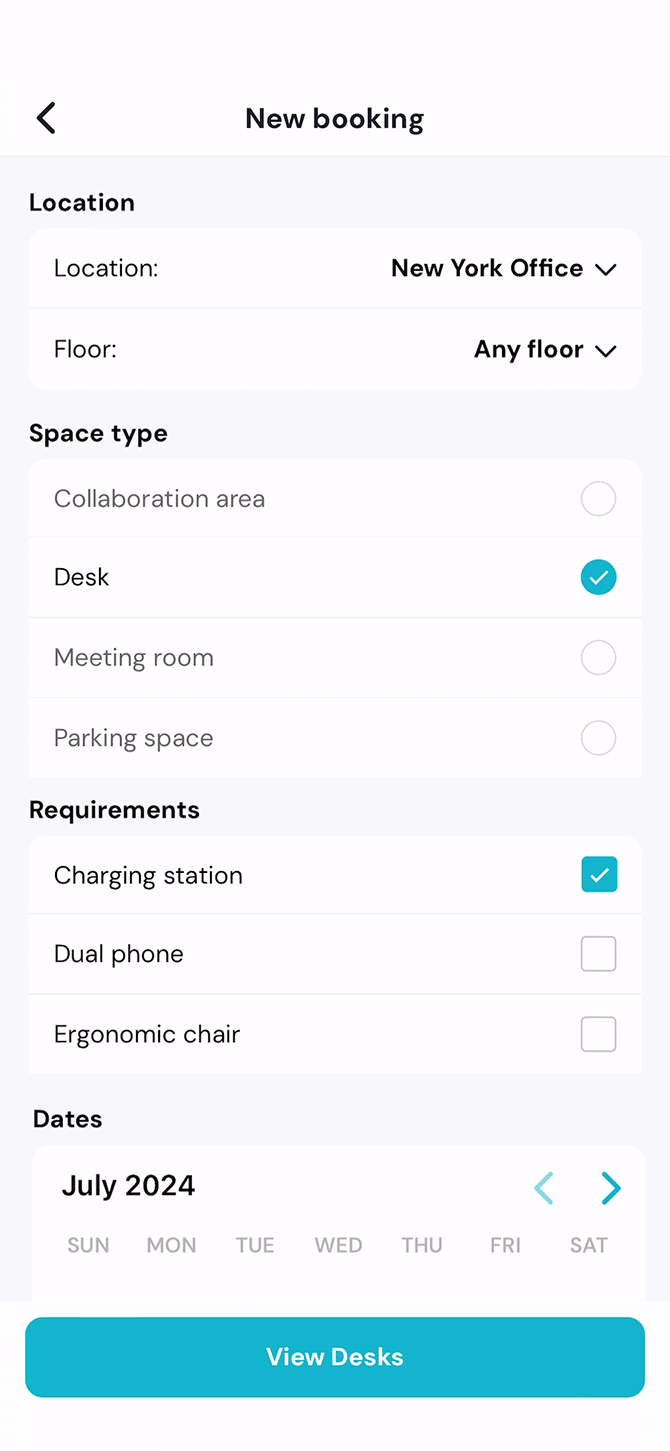Open the Location dropdown chevron

605,269
